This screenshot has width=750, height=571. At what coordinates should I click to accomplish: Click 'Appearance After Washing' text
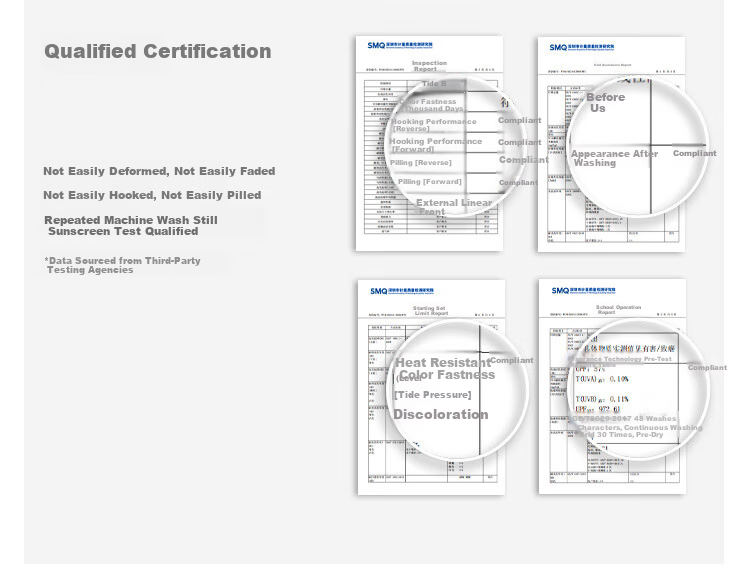[615, 158]
